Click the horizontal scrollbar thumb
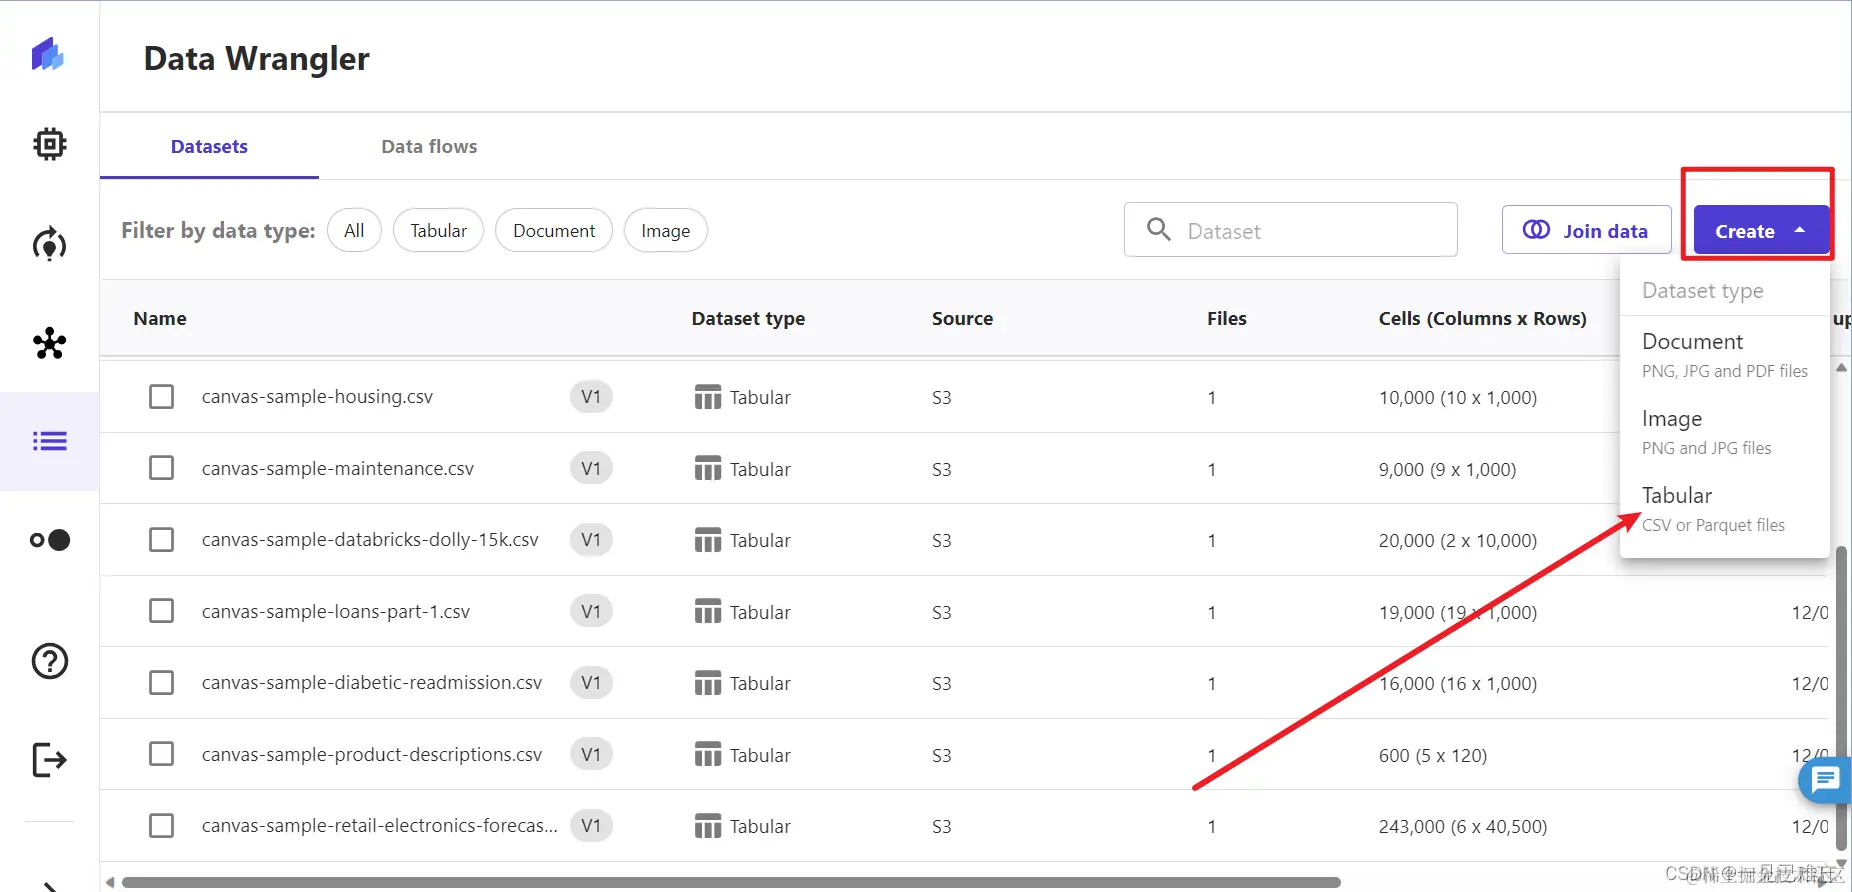 731,882
